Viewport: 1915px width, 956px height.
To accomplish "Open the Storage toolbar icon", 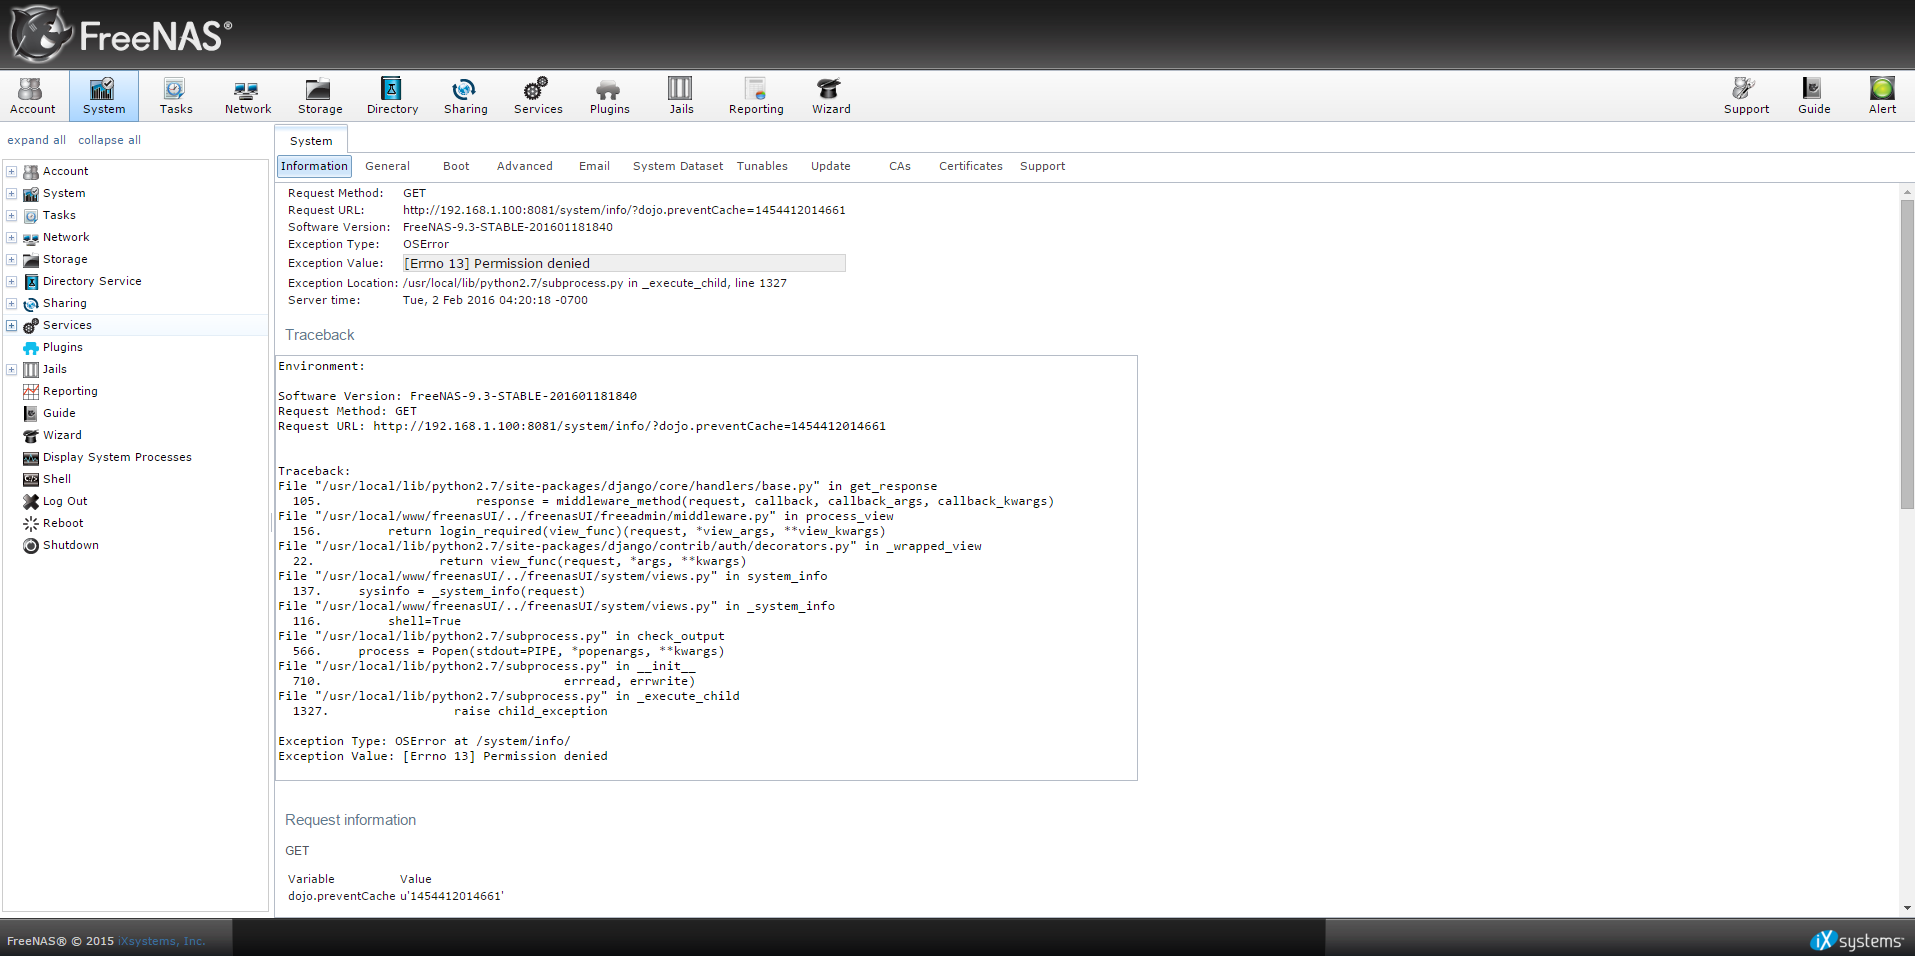I will [320, 96].
